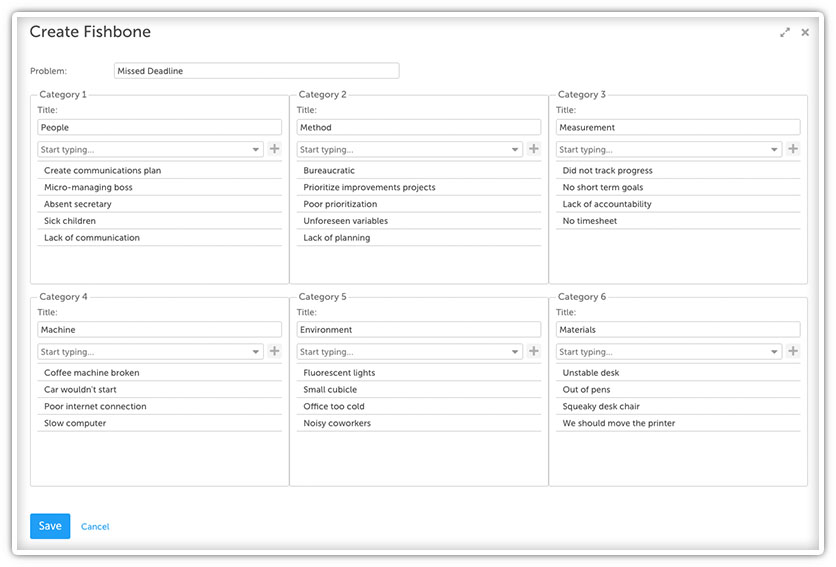Click the Category 4 title field Machine
Viewport: 836px width, 567px height.
coord(159,330)
